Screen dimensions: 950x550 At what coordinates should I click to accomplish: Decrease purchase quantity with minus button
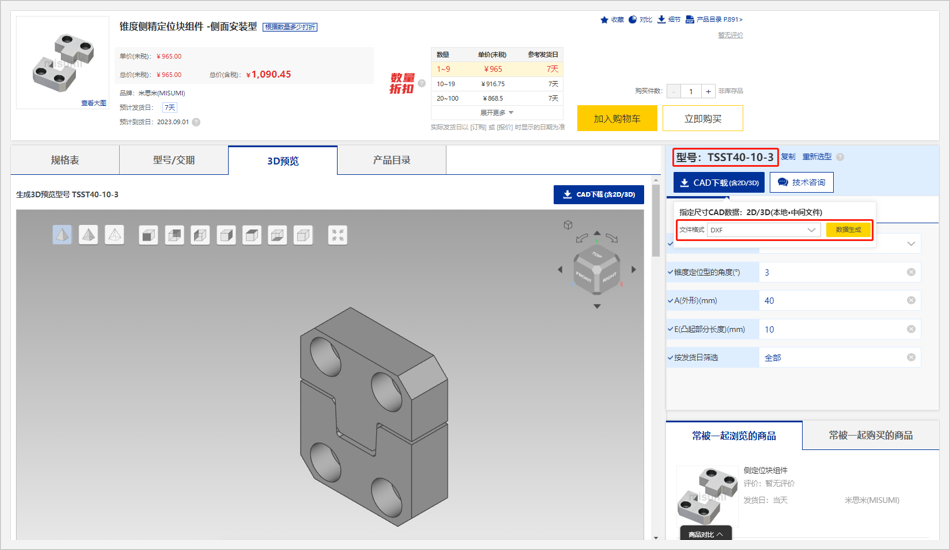675,91
